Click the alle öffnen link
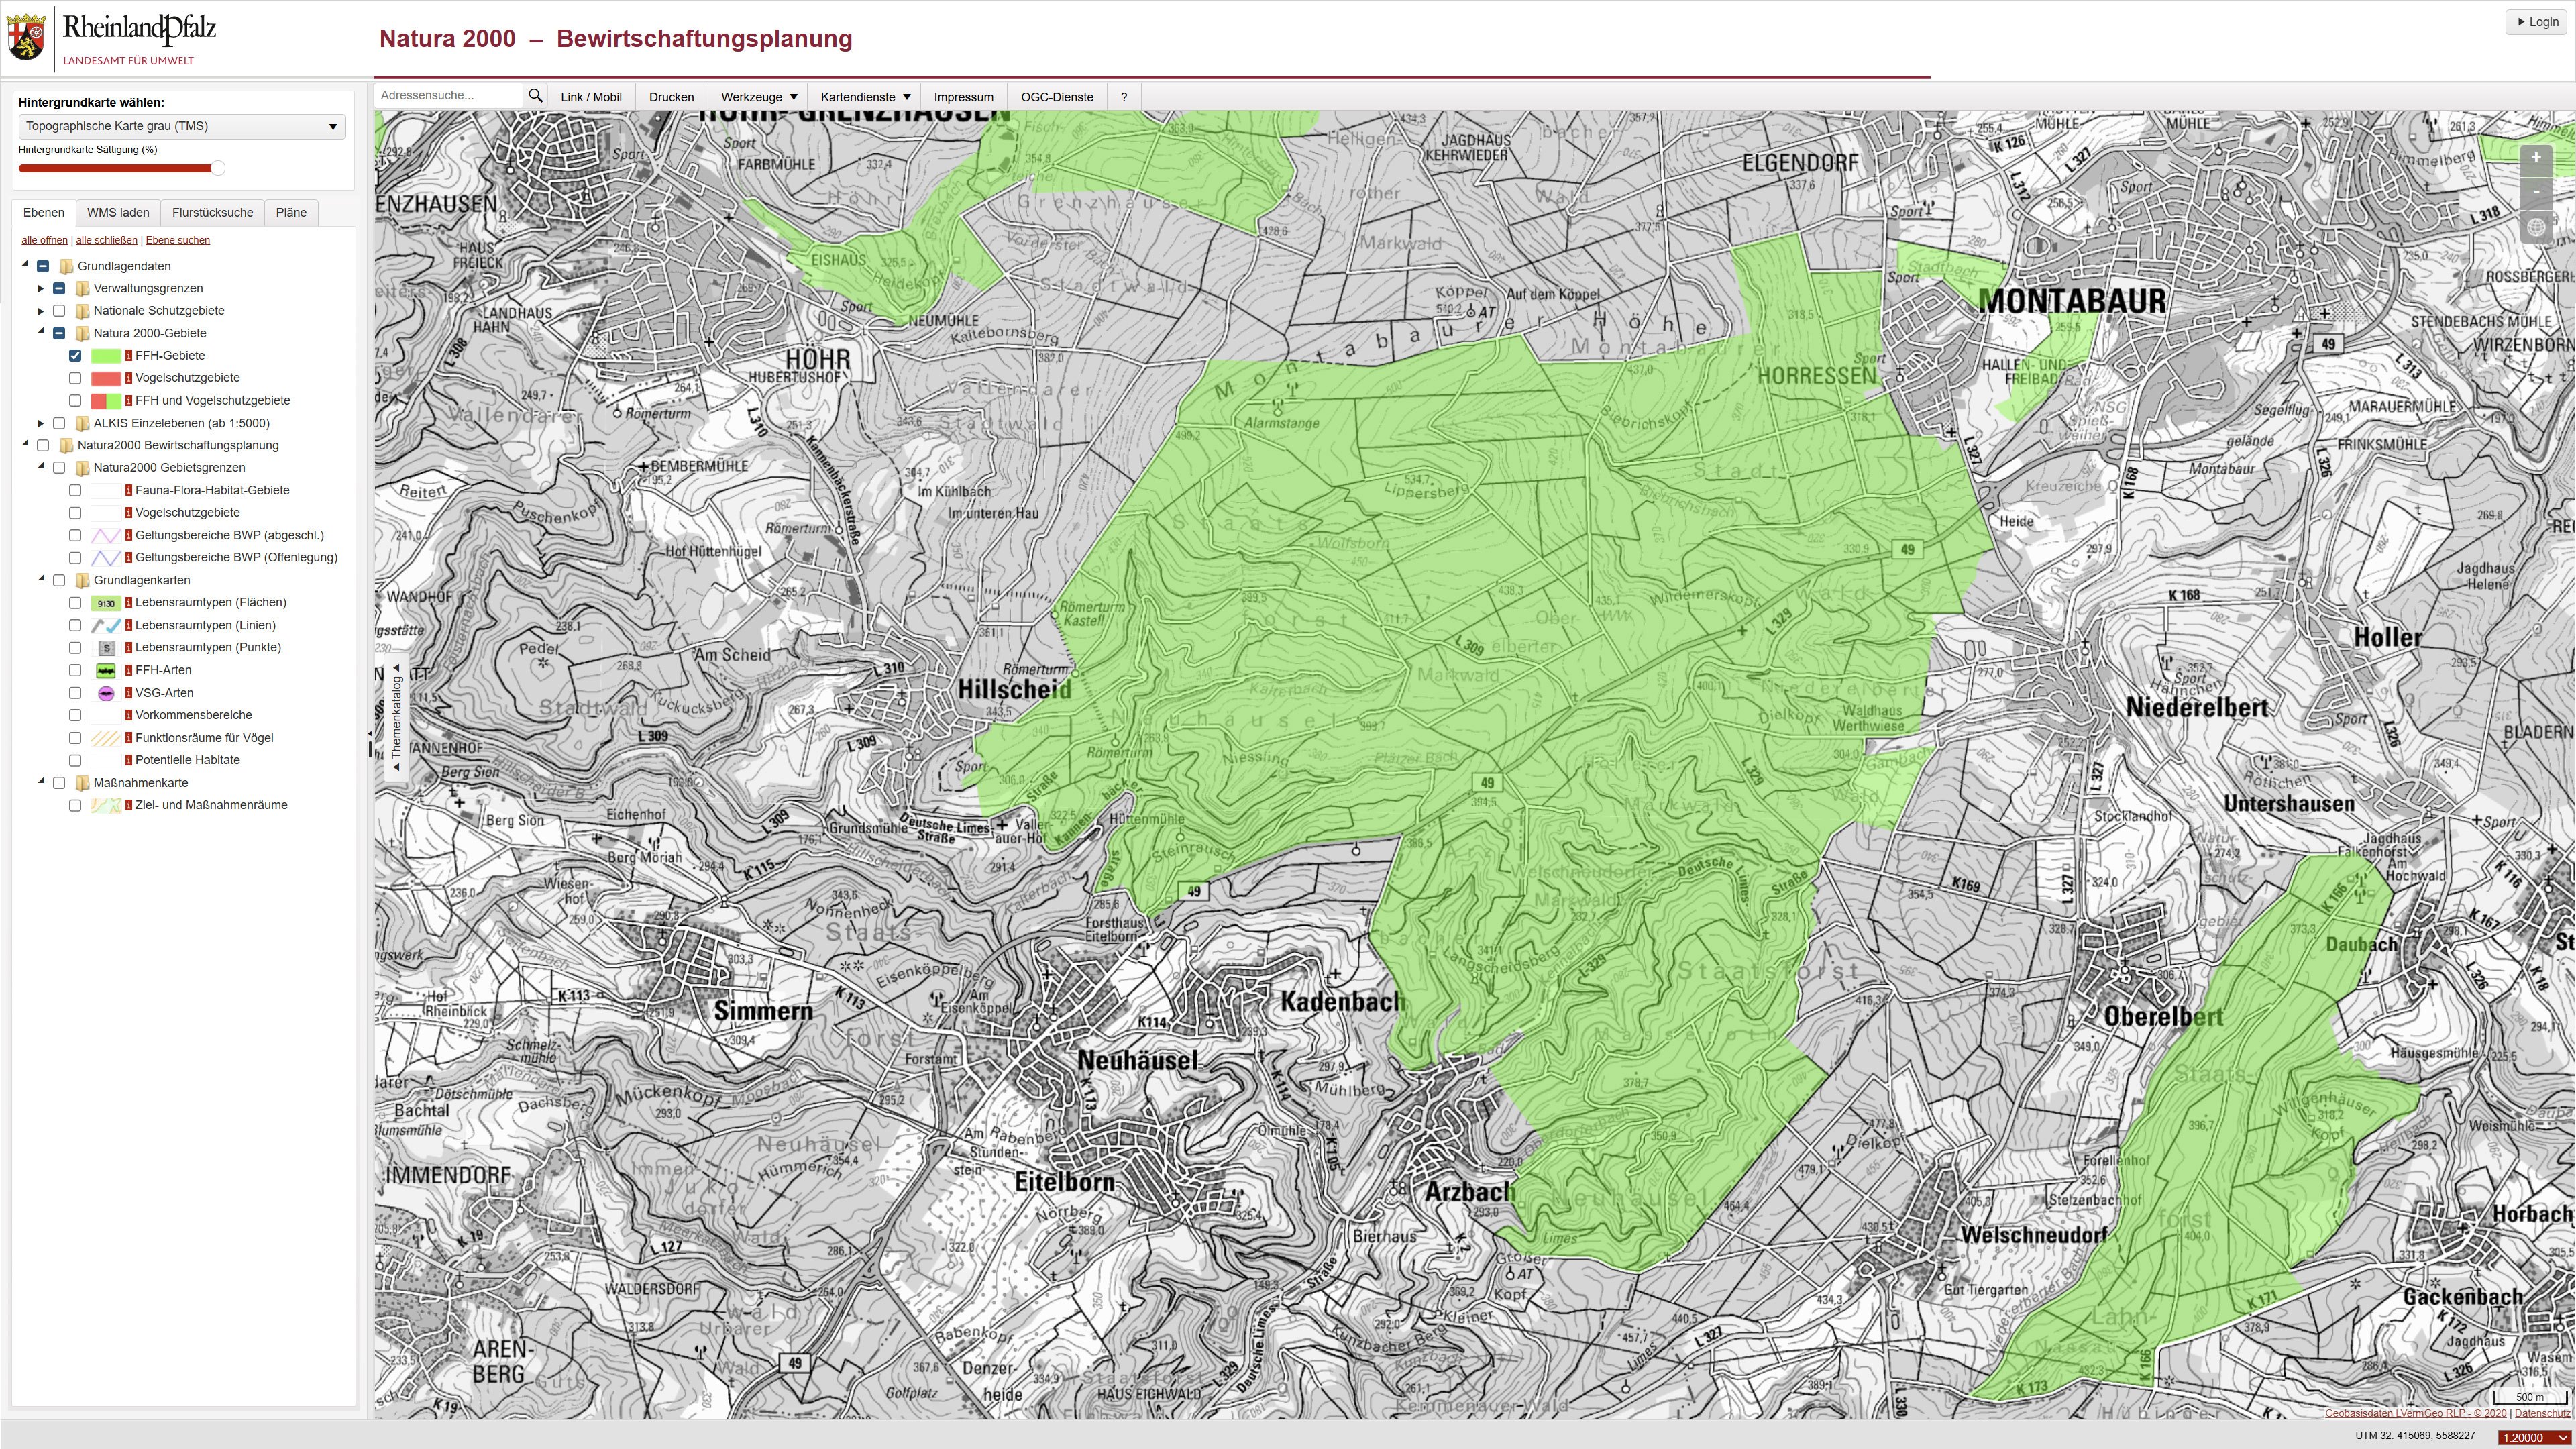The image size is (2576, 1449). point(45,240)
